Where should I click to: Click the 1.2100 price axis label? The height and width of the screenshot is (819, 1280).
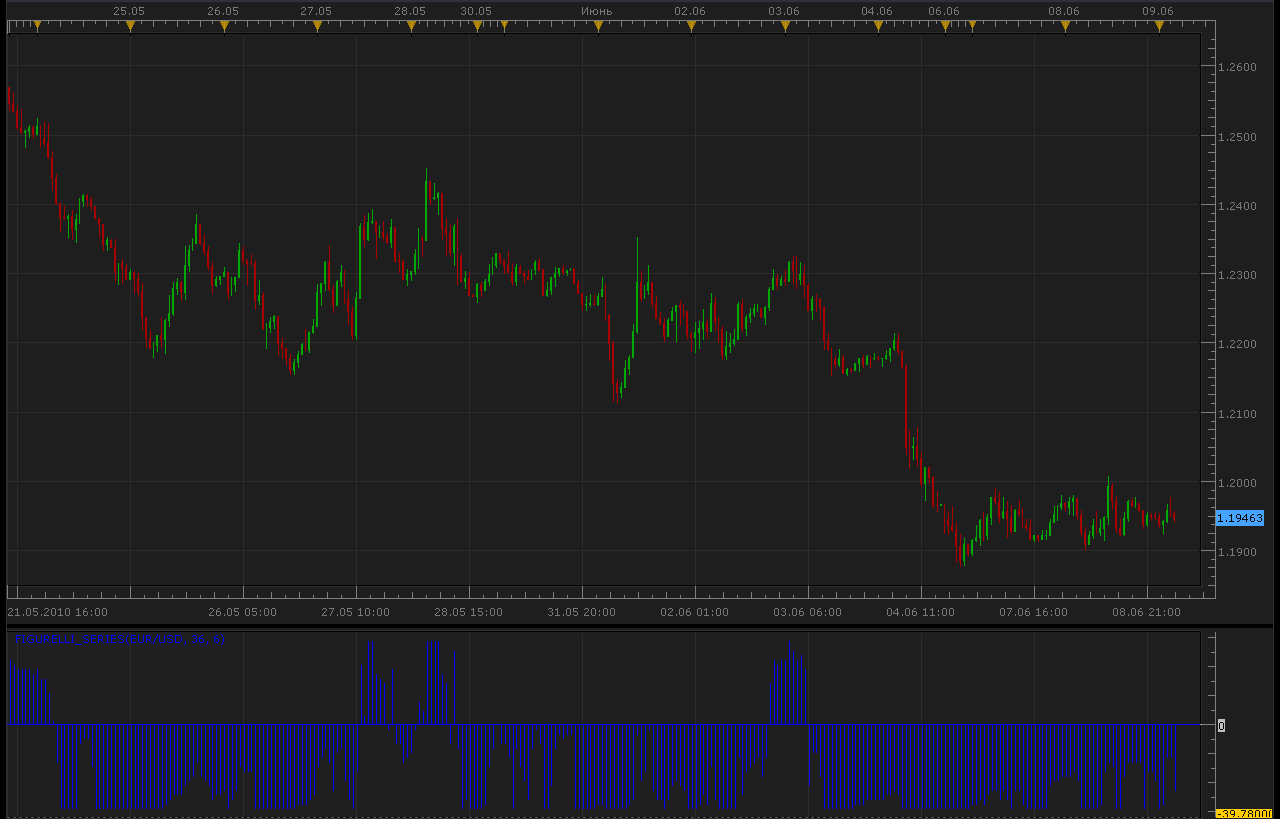click(1237, 413)
